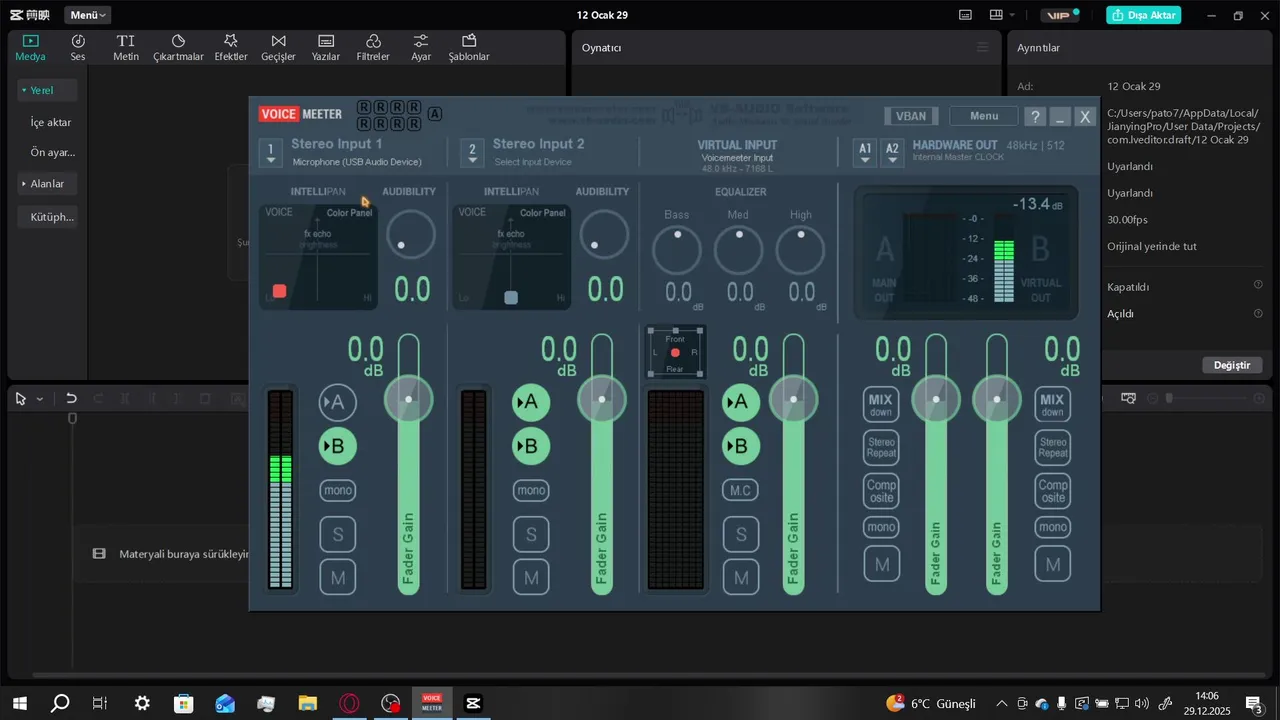
Task: Mute Stereo Input 1 with M button
Action: click(x=338, y=577)
